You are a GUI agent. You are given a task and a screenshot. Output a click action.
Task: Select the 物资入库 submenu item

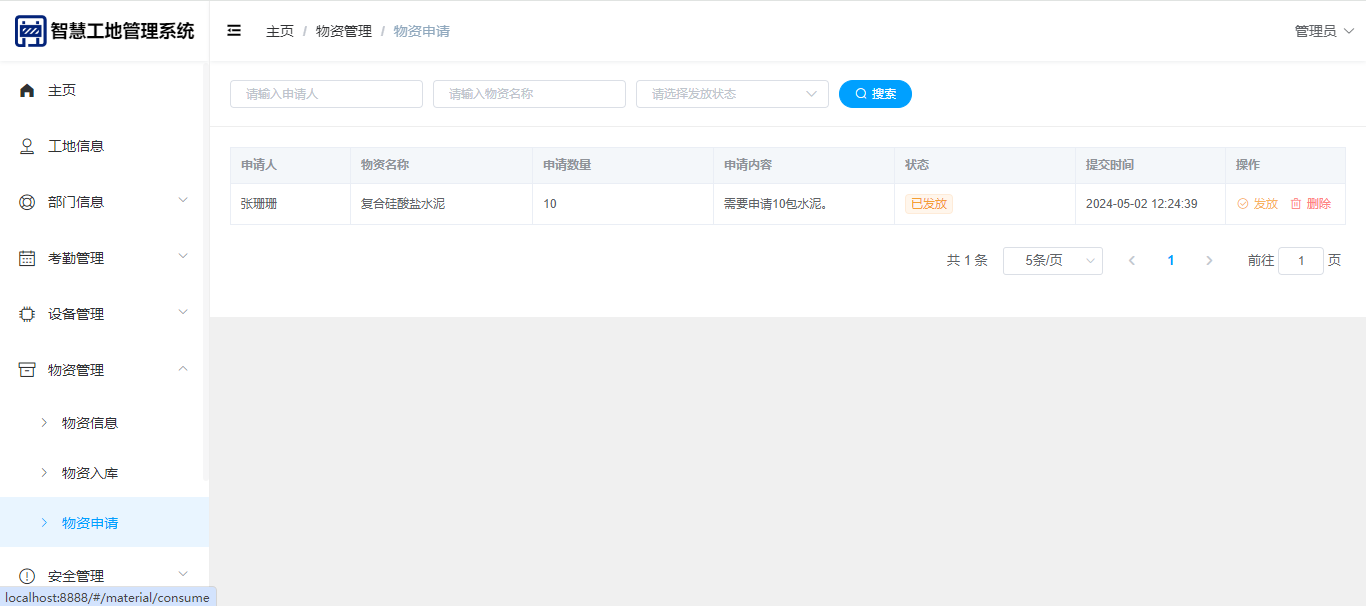click(x=90, y=473)
